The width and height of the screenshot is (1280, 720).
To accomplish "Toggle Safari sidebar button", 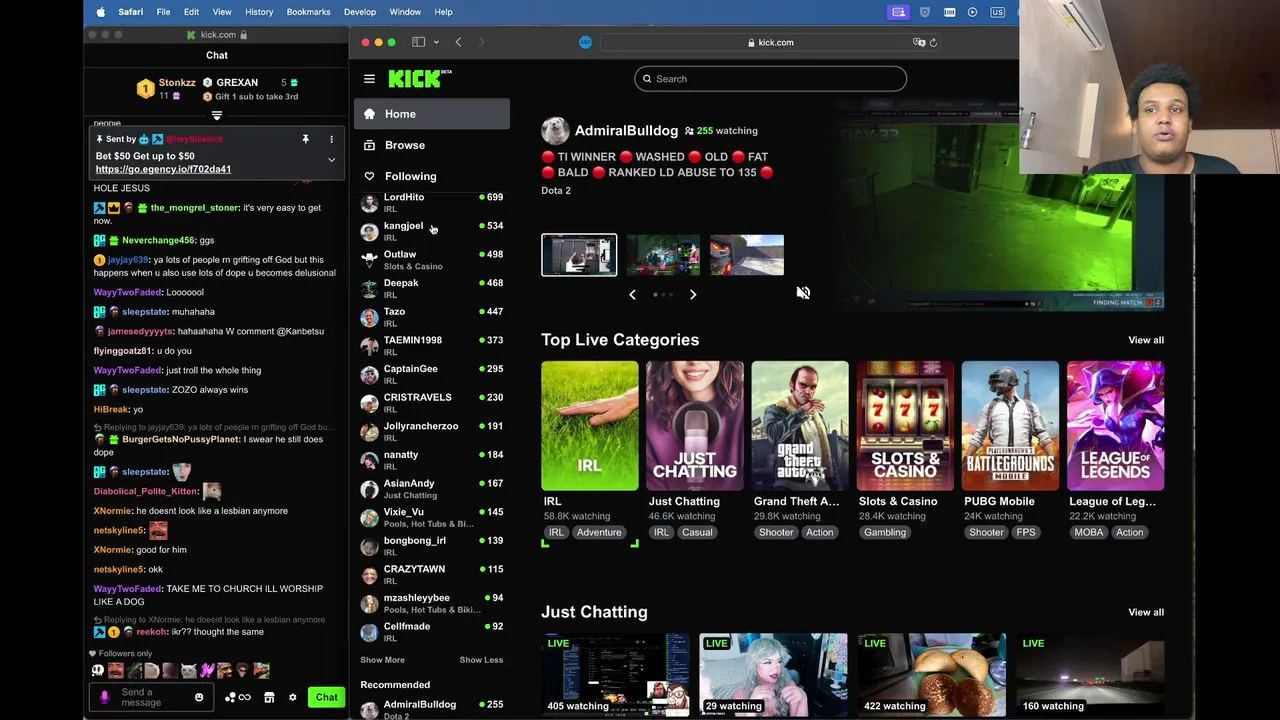I will tap(419, 42).
